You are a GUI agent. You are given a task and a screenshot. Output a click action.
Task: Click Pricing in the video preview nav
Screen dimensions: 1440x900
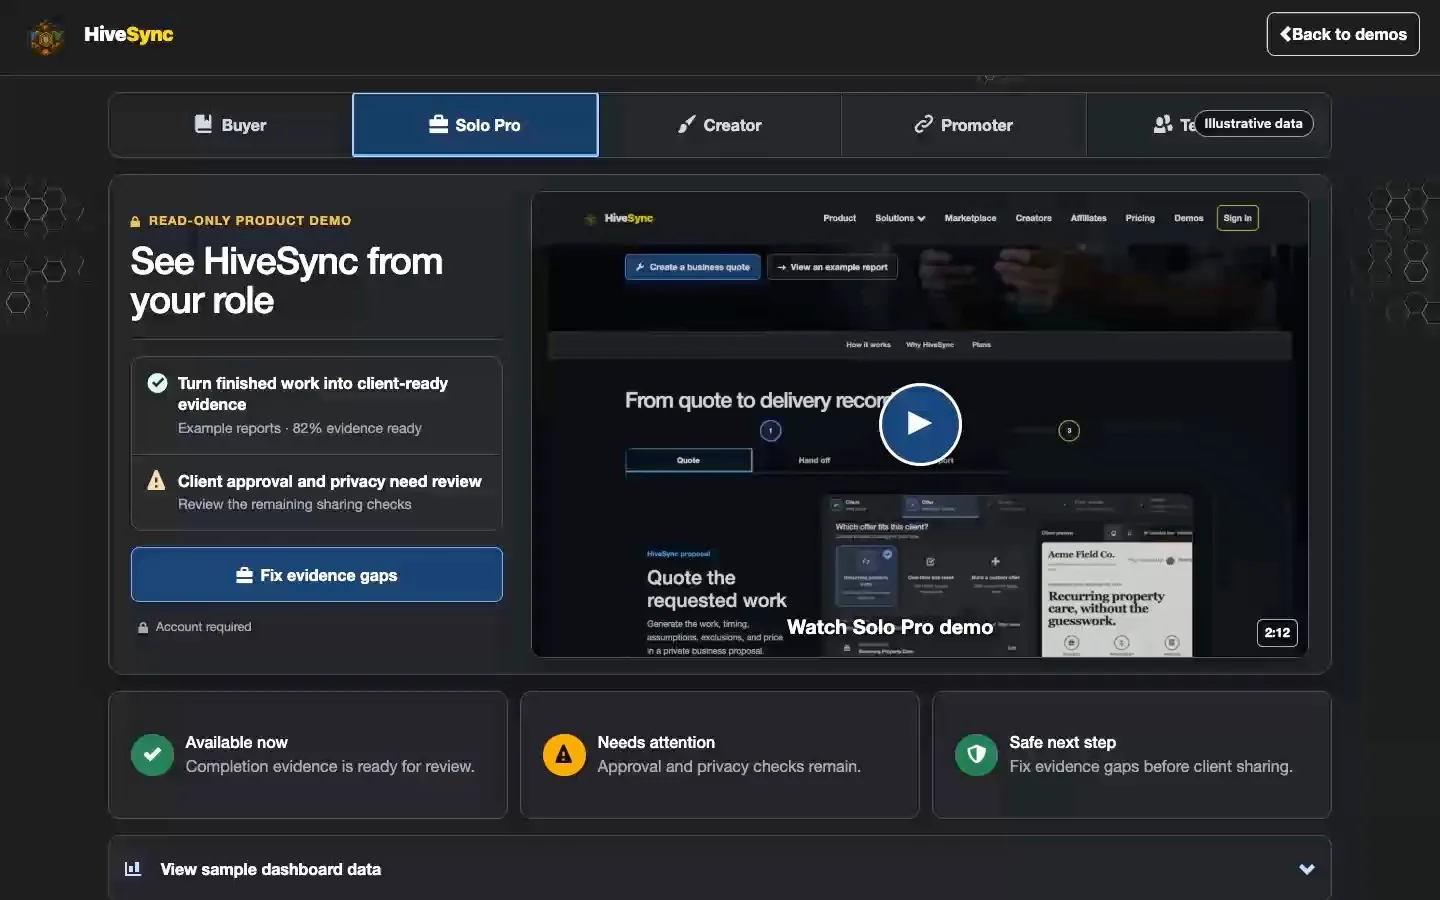1140,218
